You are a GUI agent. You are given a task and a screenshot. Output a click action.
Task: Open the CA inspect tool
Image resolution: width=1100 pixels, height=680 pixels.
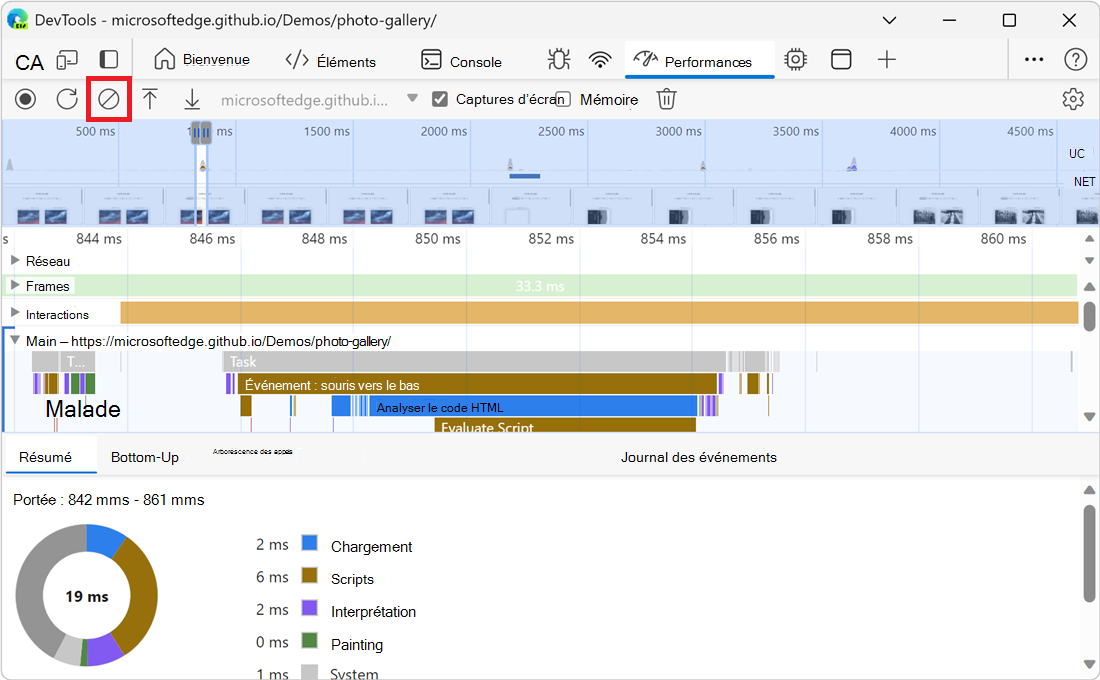(29, 62)
